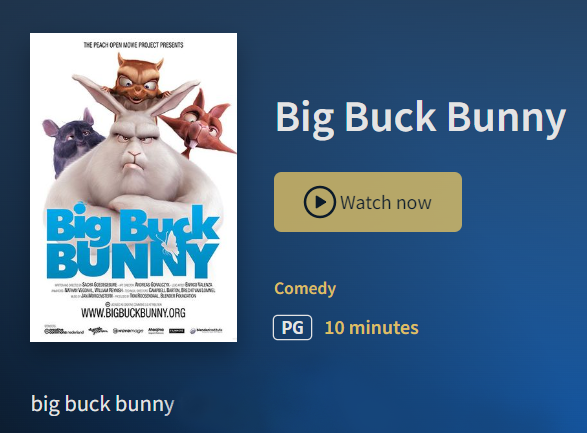Click the Peach Open Movie Project Presents line

pos(133,45)
